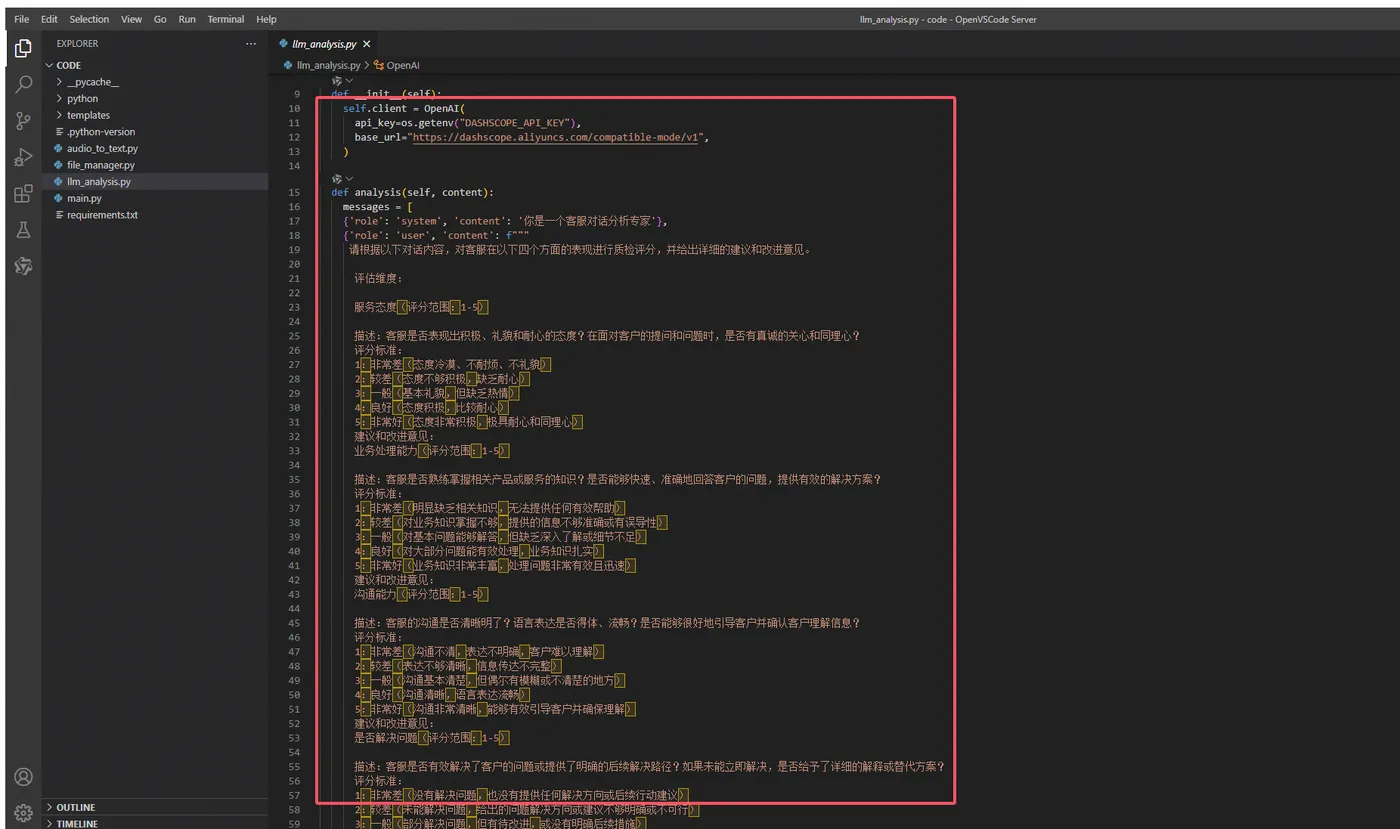Open the File menu
Viewport: 1400px width, 829px height.
click(x=21, y=19)
